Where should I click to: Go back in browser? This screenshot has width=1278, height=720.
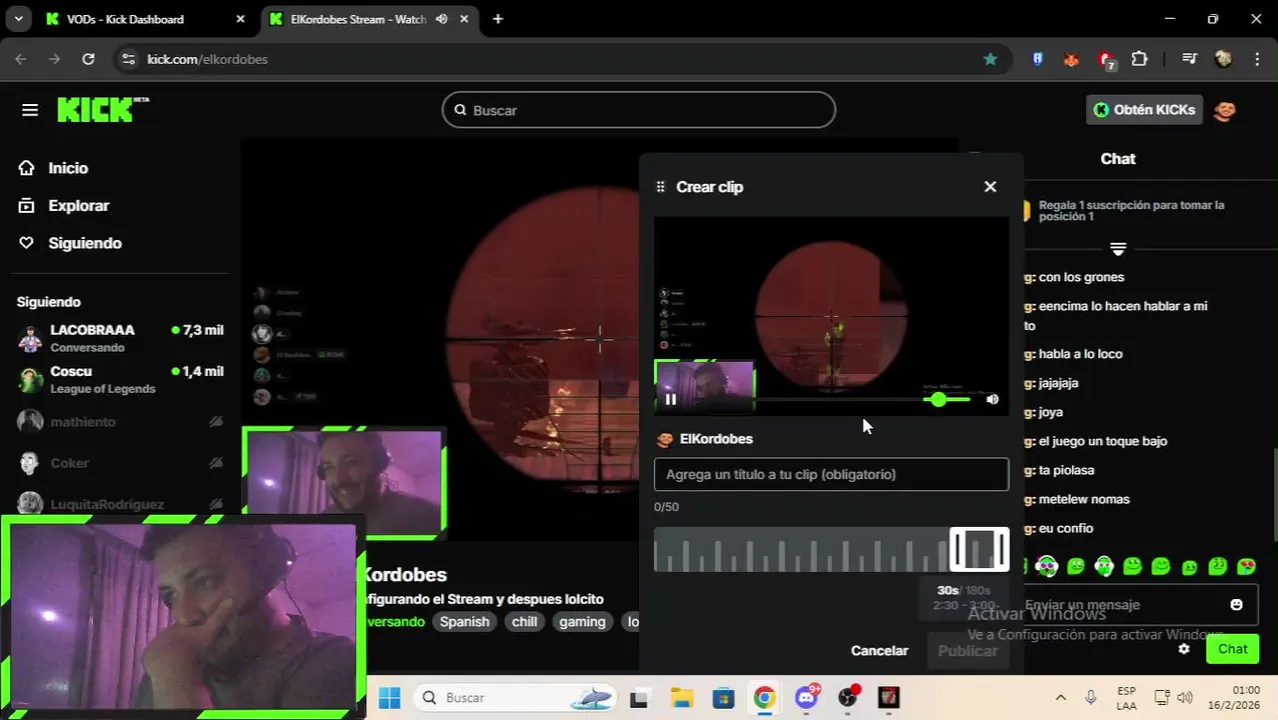point(21,59)
